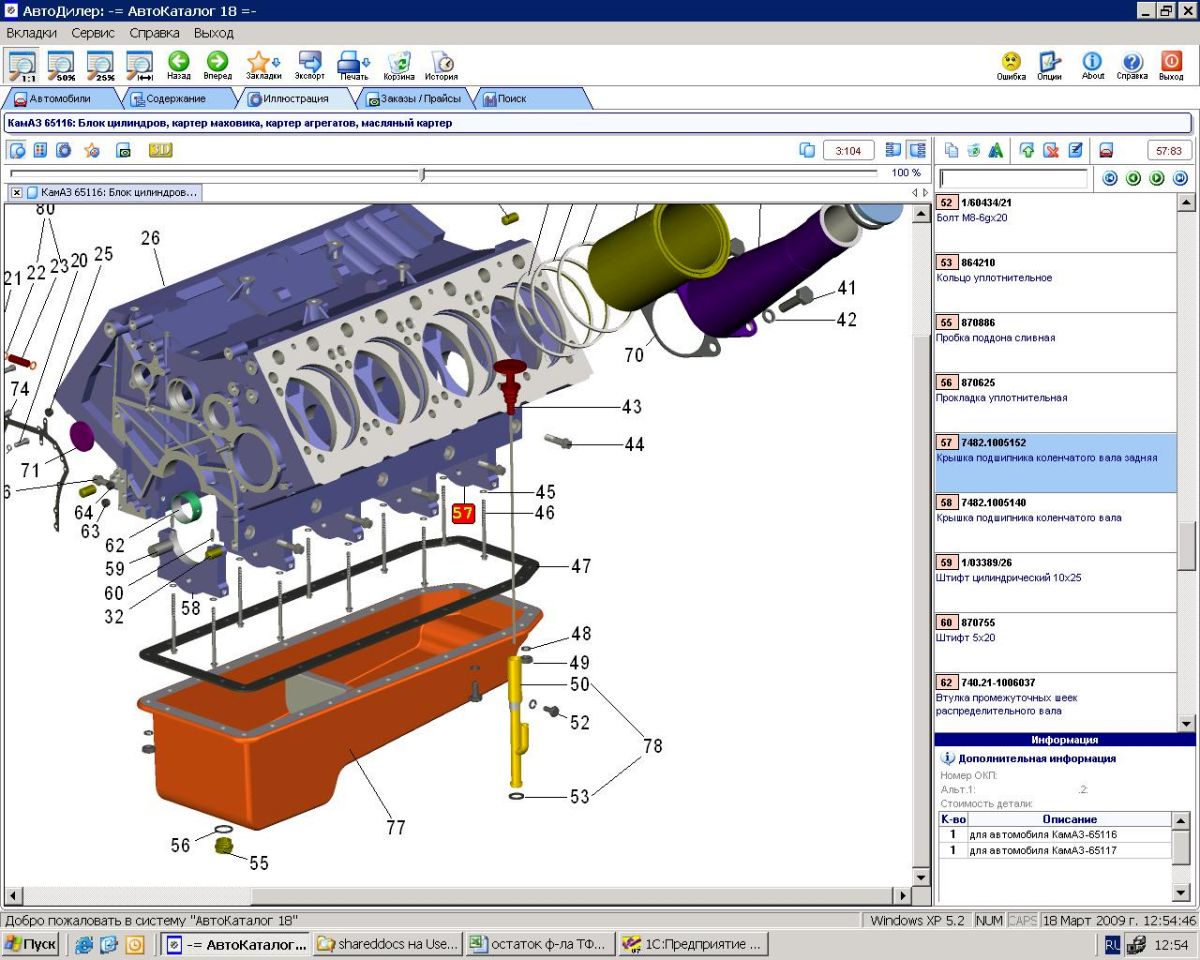Set illustration zoom to 50%
This screenshot has width=1200, height=960.
point(62,65)
